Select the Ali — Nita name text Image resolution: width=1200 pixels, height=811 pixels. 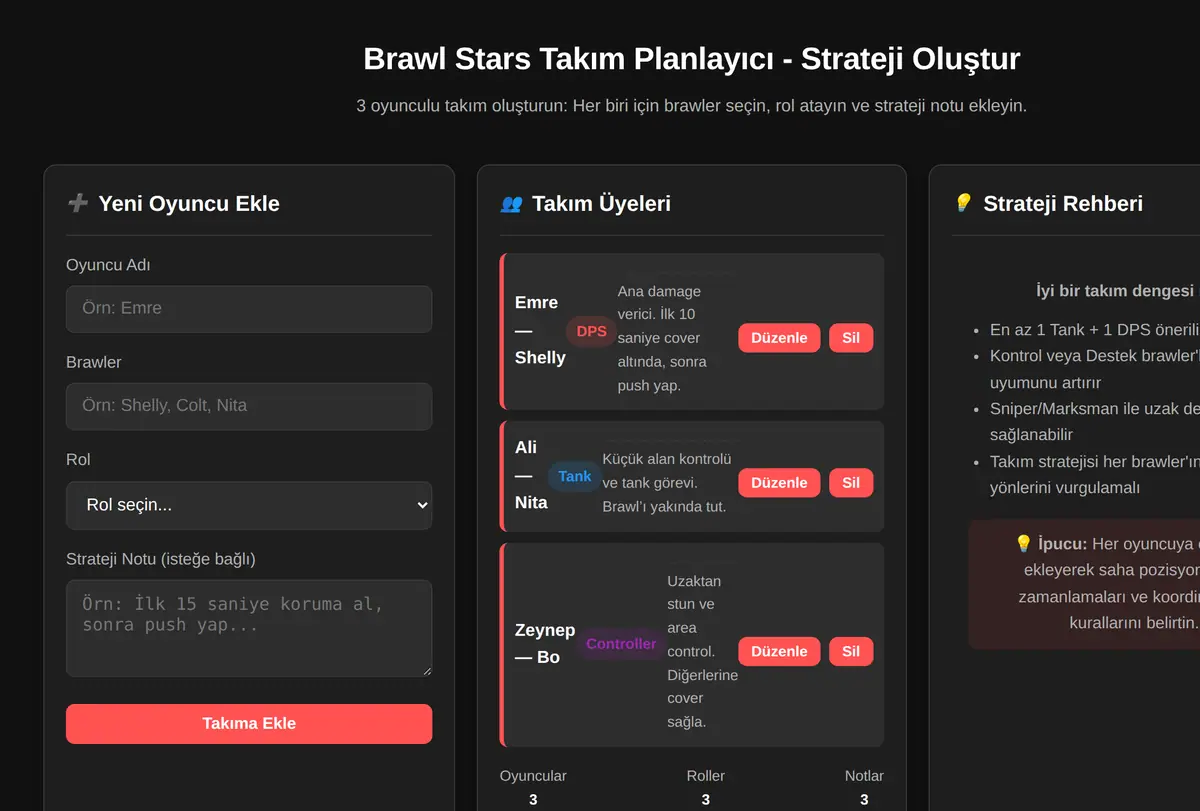tap(531, 475)
